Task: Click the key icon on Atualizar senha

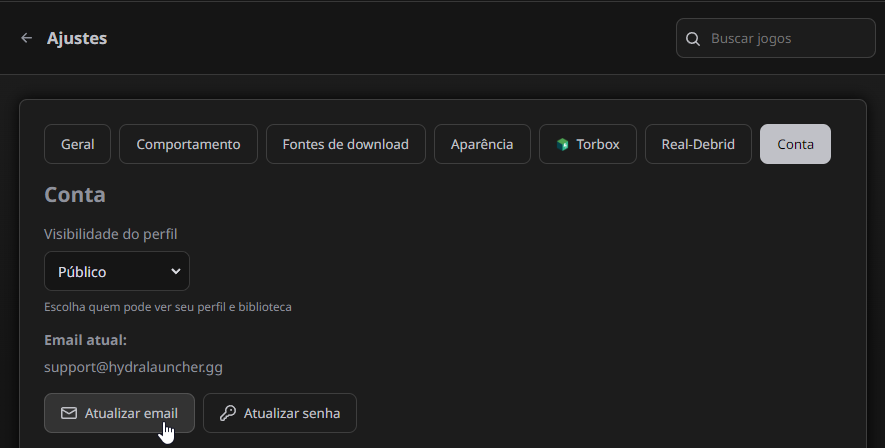Action: pos(228,413)
